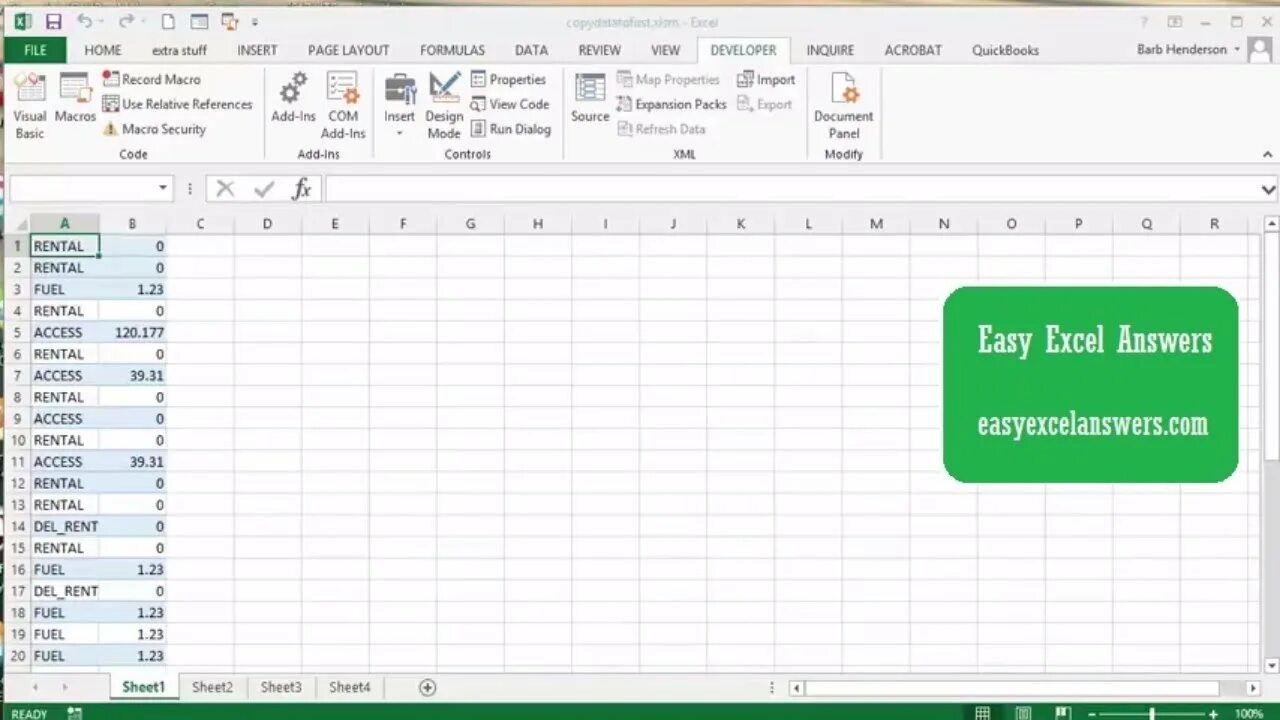Open the FILE tab
Viewport: 1280px width, 720px height.
(35, 50)
